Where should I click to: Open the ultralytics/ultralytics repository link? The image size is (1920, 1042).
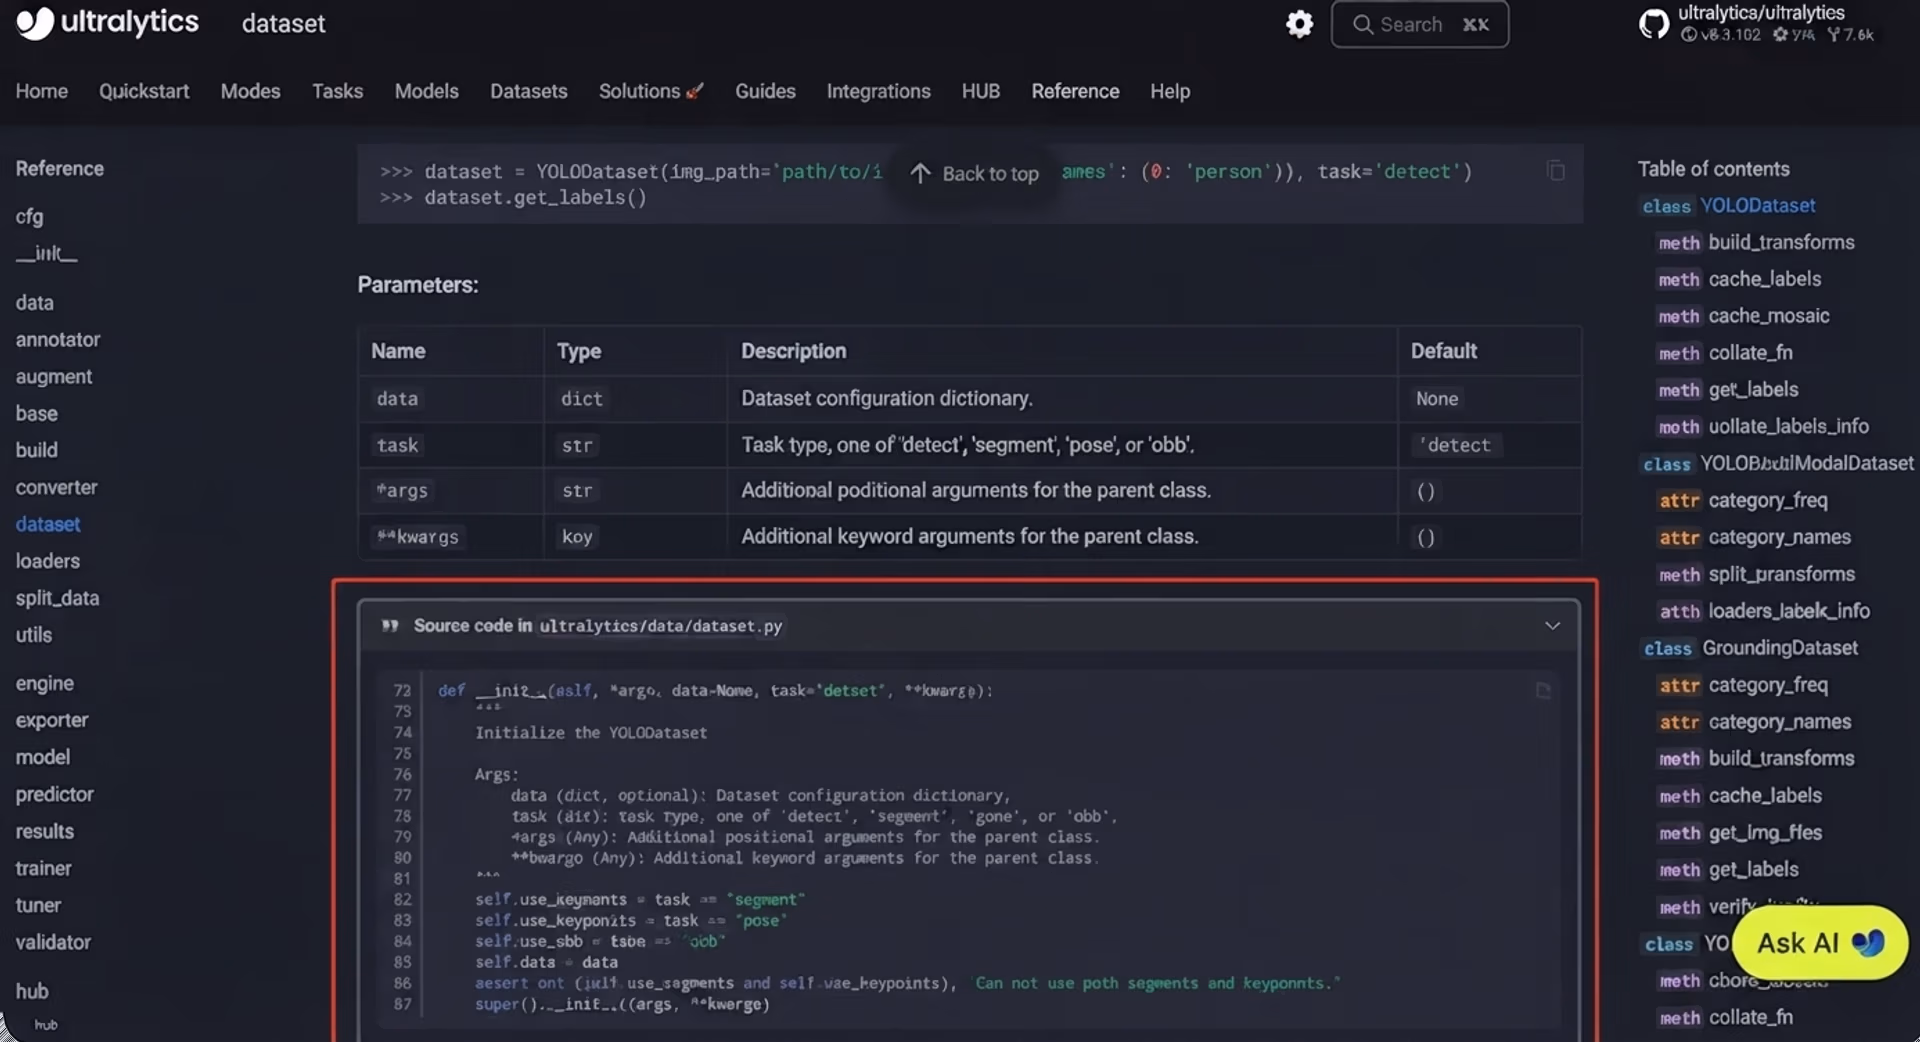pos(1761,13)
